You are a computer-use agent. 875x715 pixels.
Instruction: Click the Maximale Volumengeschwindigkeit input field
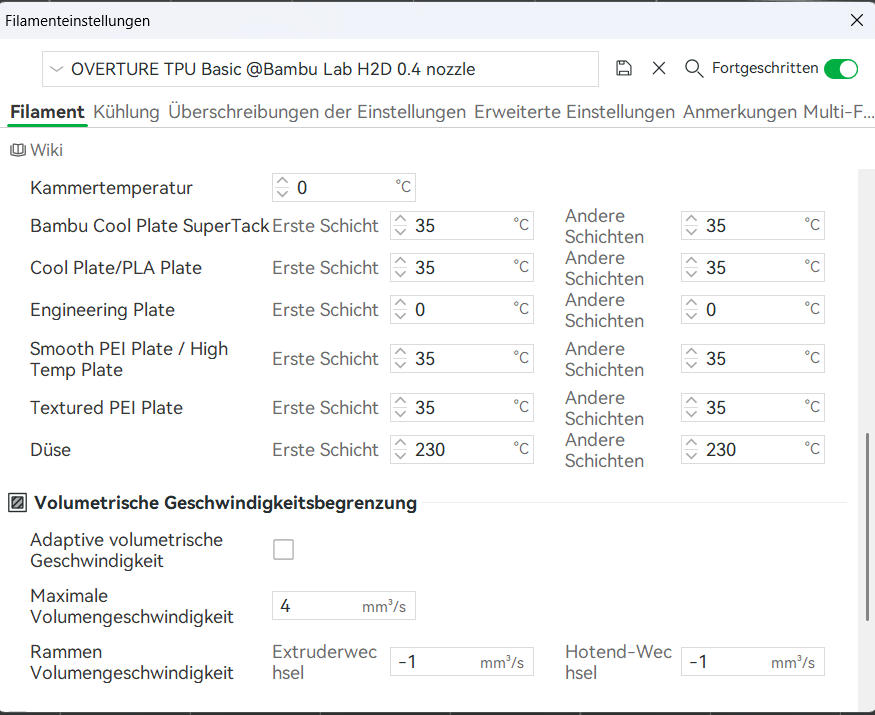pos(318,606)
